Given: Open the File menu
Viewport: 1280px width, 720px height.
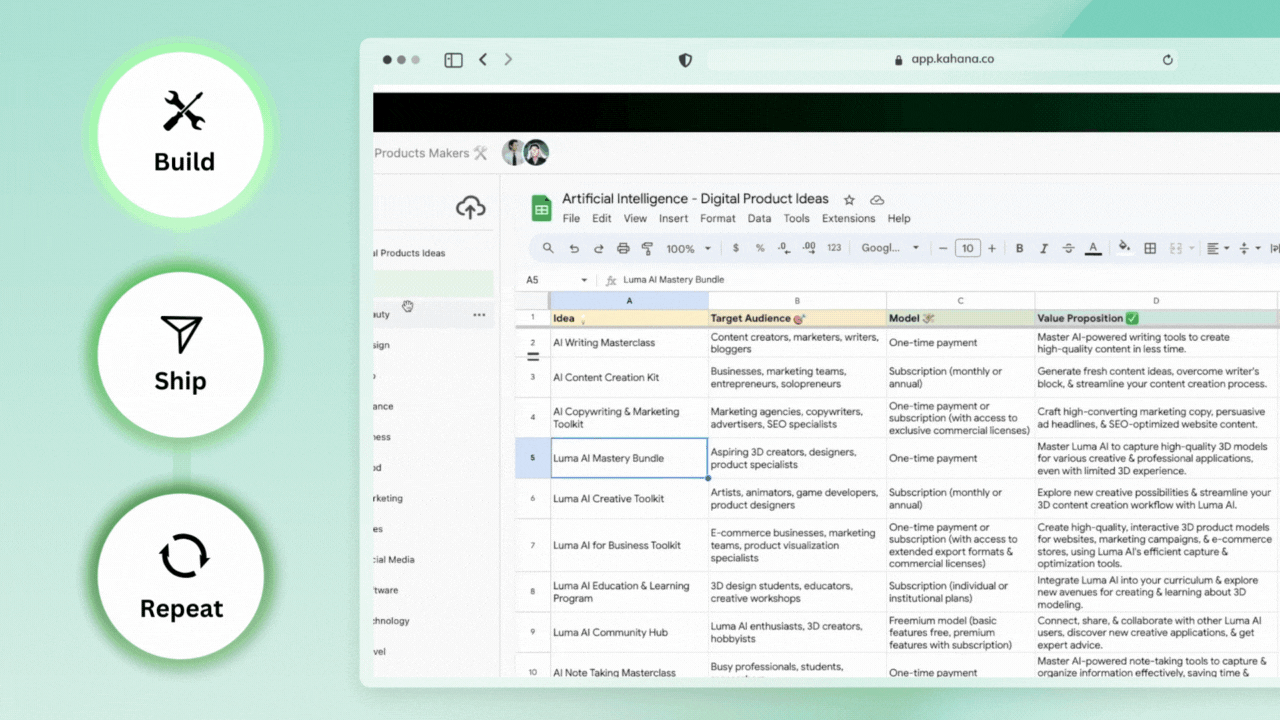Looking at the screenshot, I should tap(571, 218).
